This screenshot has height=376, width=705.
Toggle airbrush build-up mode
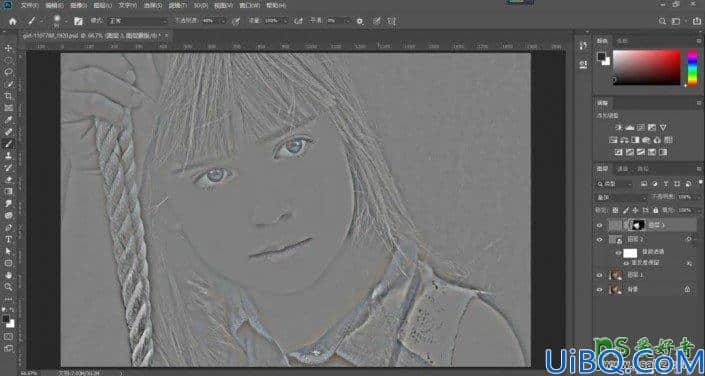tap(298, 21)
